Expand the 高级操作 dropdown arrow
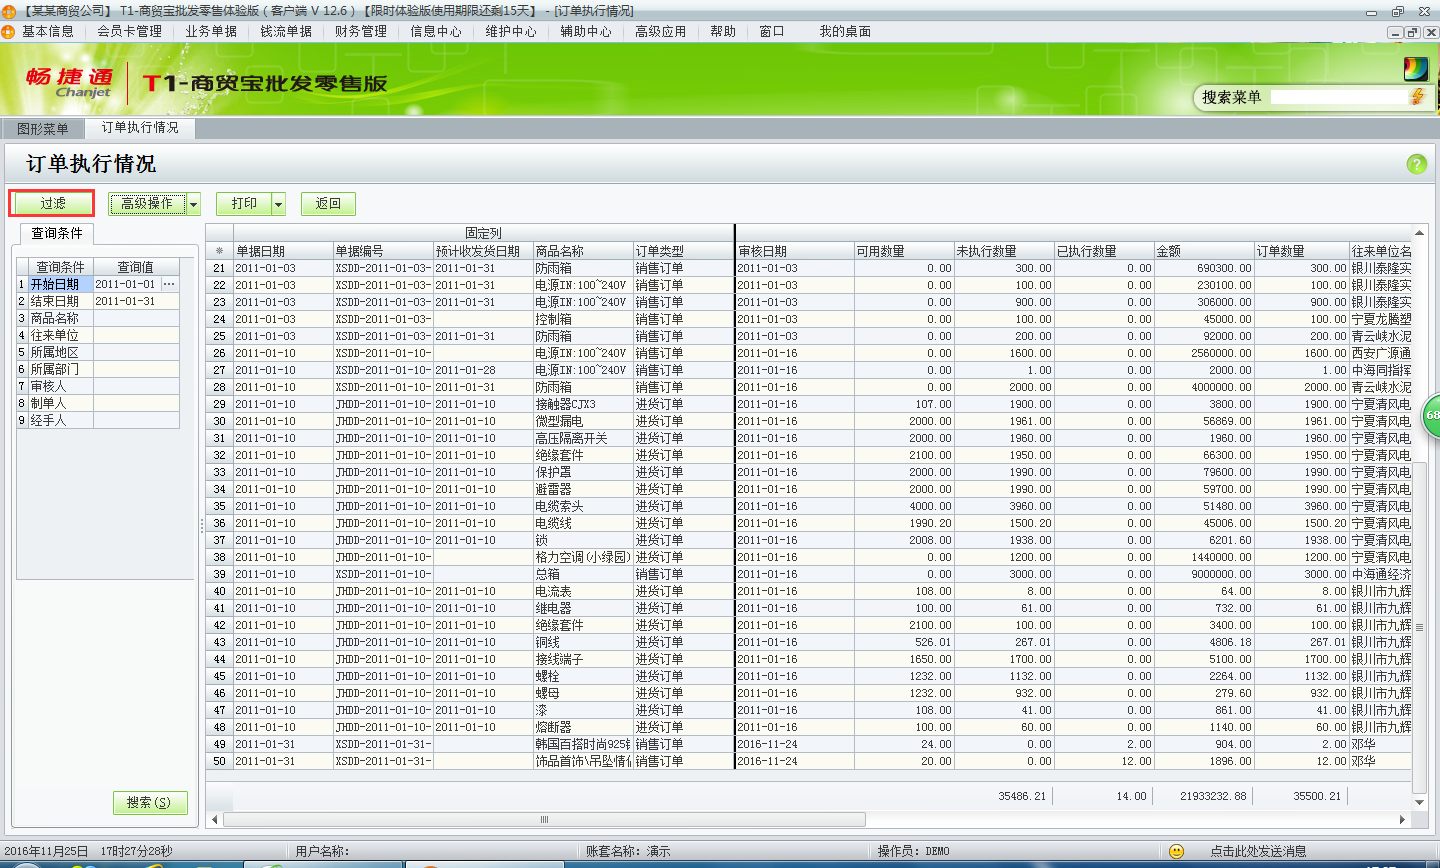Image resolution: width=1440 pixels, height=868 pixels. [x=194, y=204]
